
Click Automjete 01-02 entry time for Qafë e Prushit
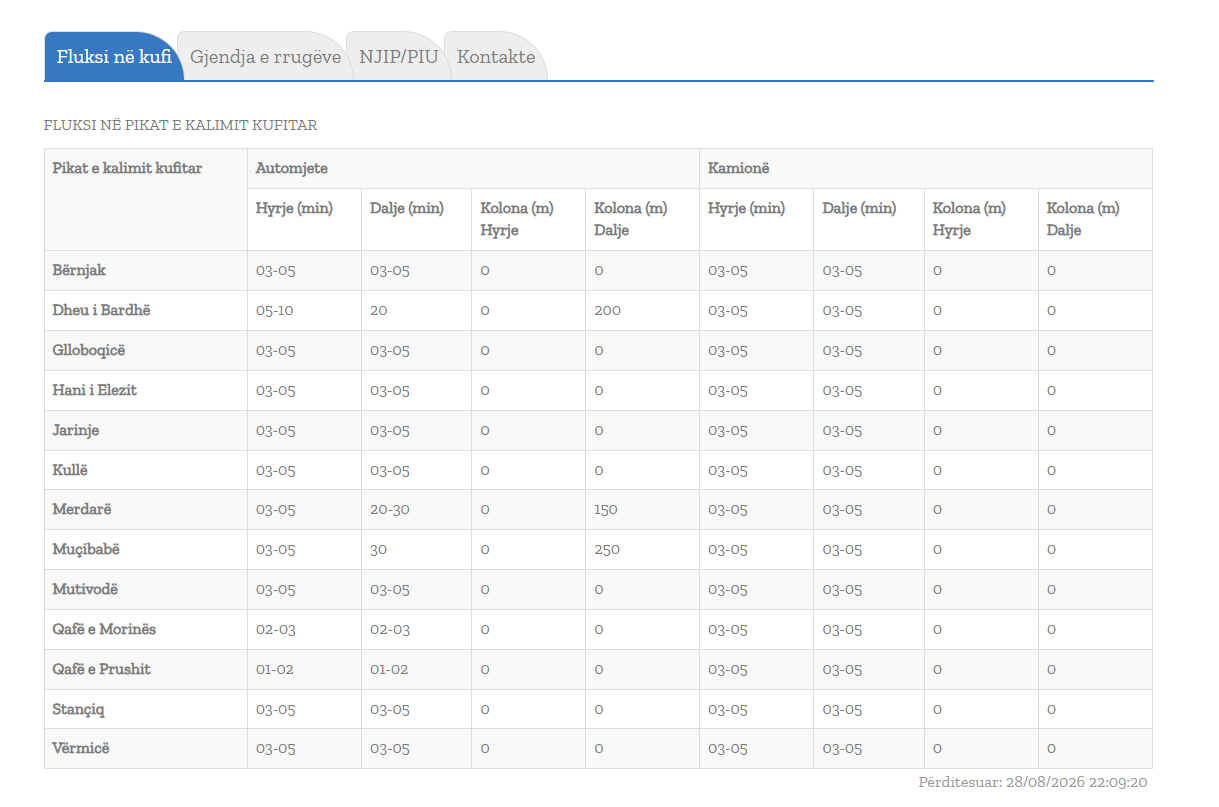[275, 669]
